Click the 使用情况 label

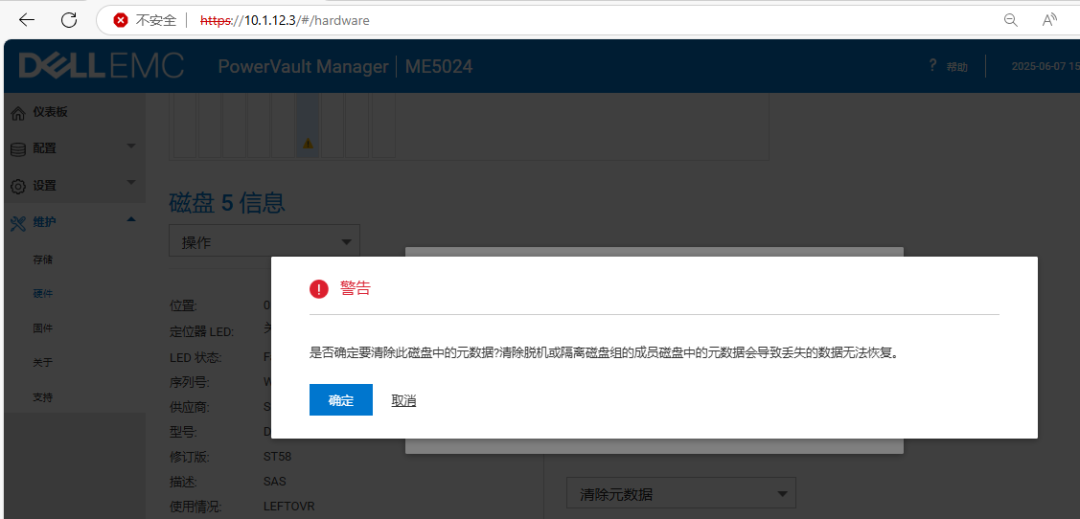point(195,507)
